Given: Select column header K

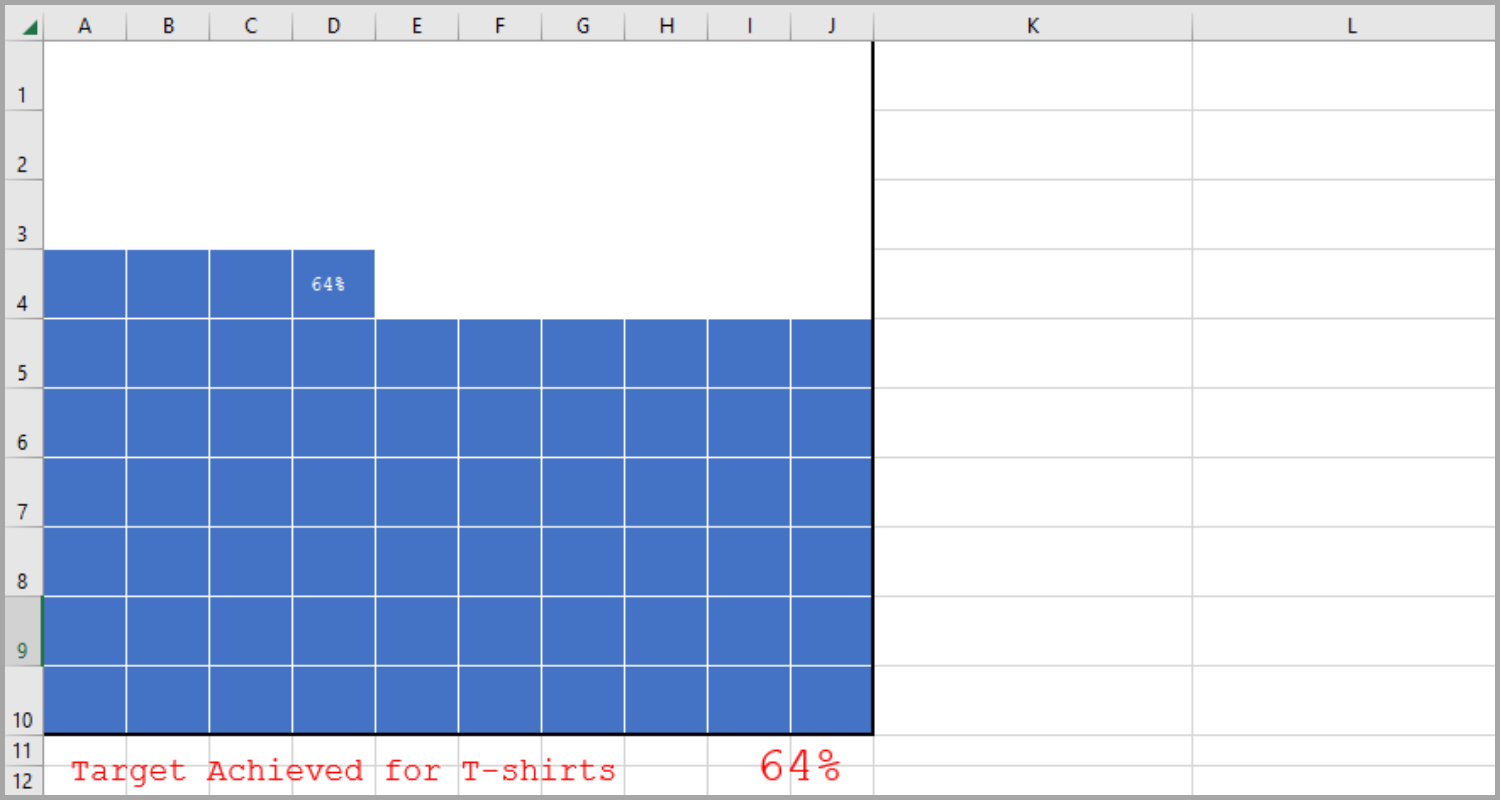Looking at the screenshot, I should coord(1032,25).
